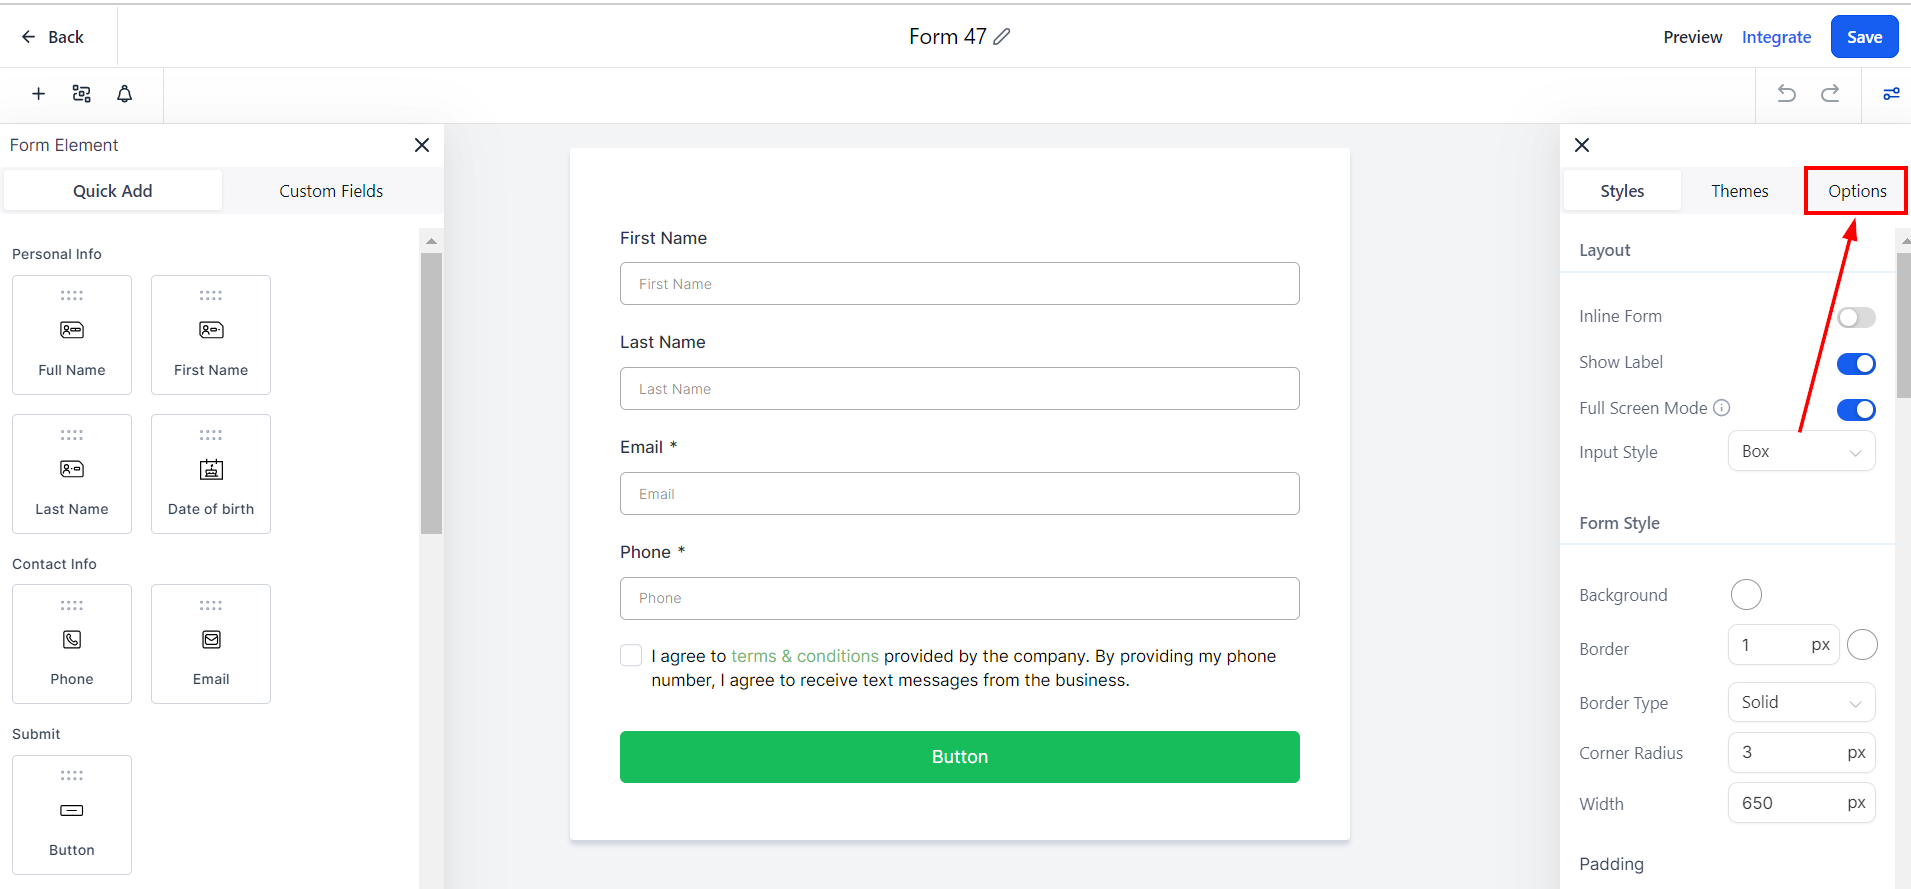1911x889 pixels.
Task: Follow the Integrate link
Action: (1776, 37)
